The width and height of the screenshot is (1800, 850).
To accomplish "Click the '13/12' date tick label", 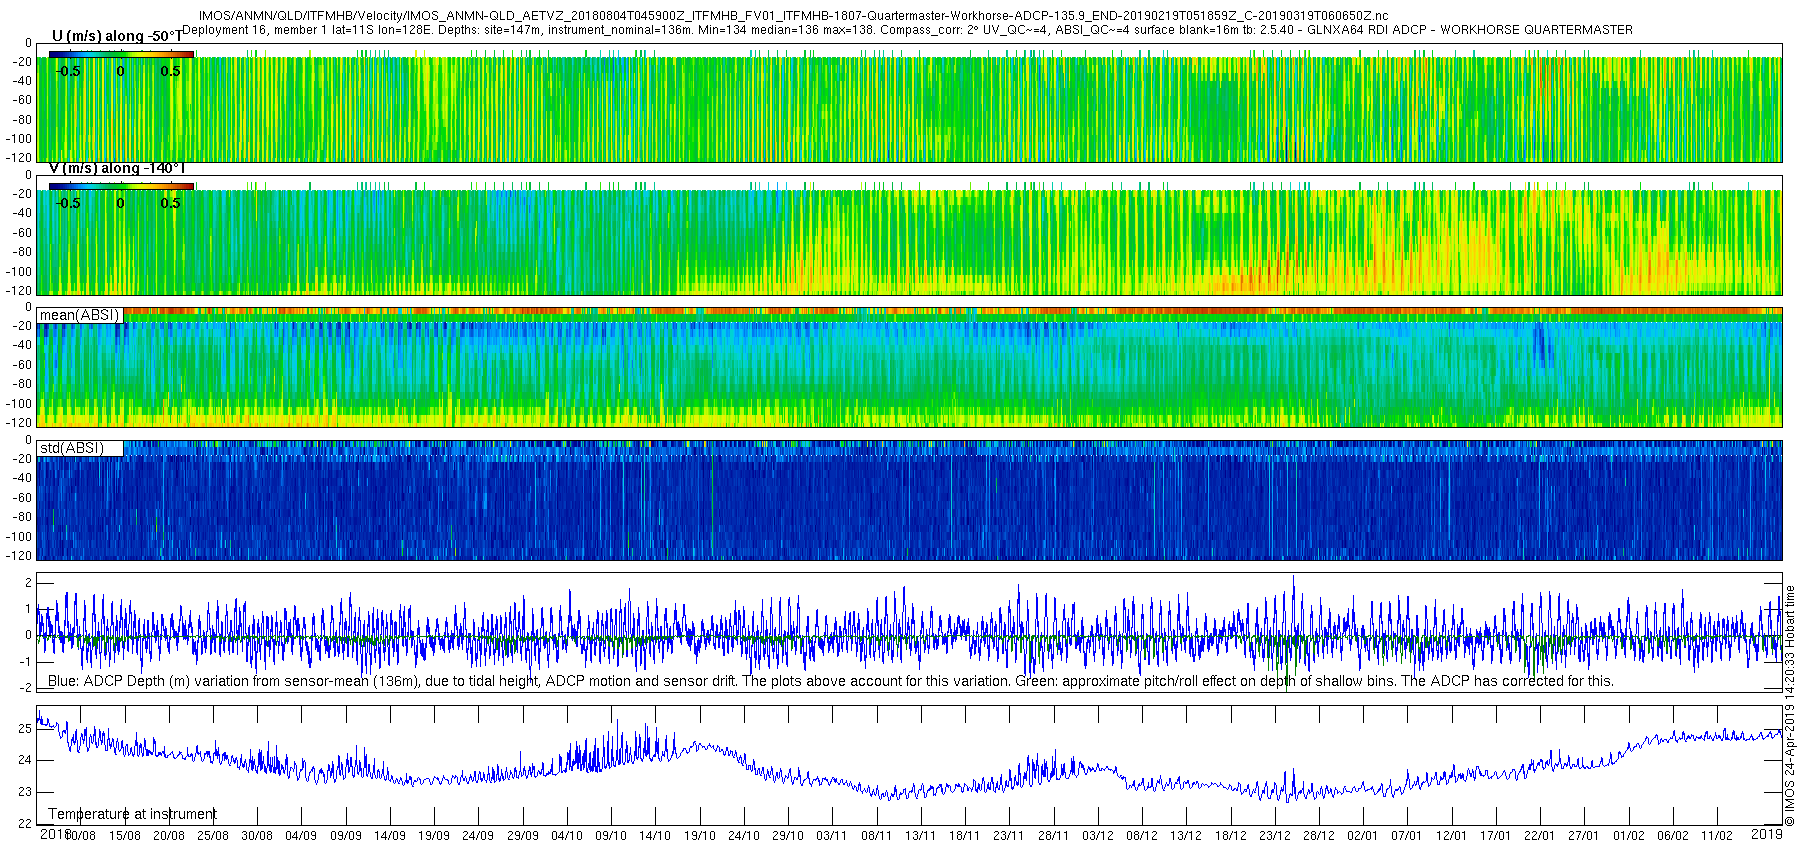I will tap(1186, 836).
